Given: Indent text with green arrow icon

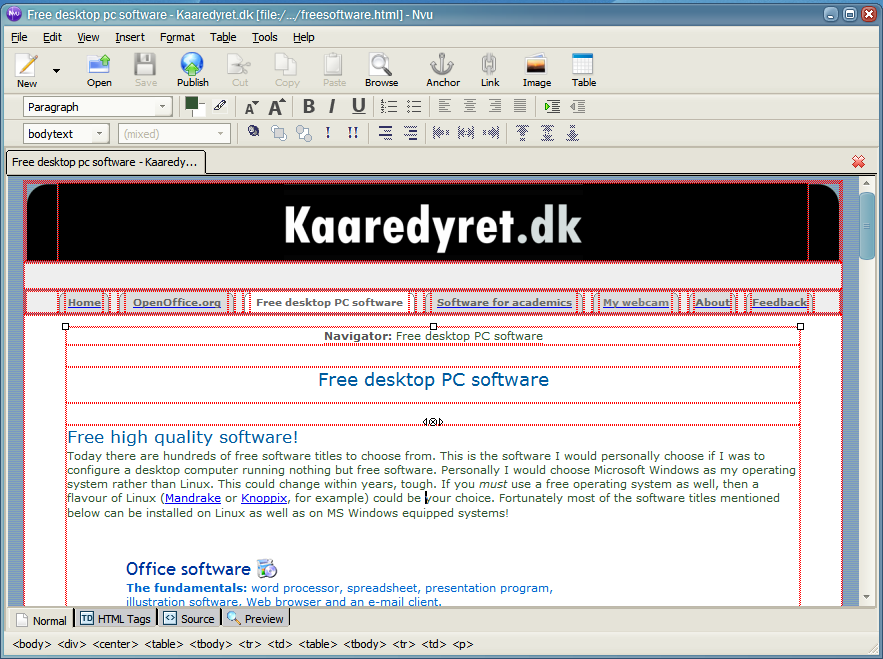Looking at the screenshot, I should [x=552, y=106].
